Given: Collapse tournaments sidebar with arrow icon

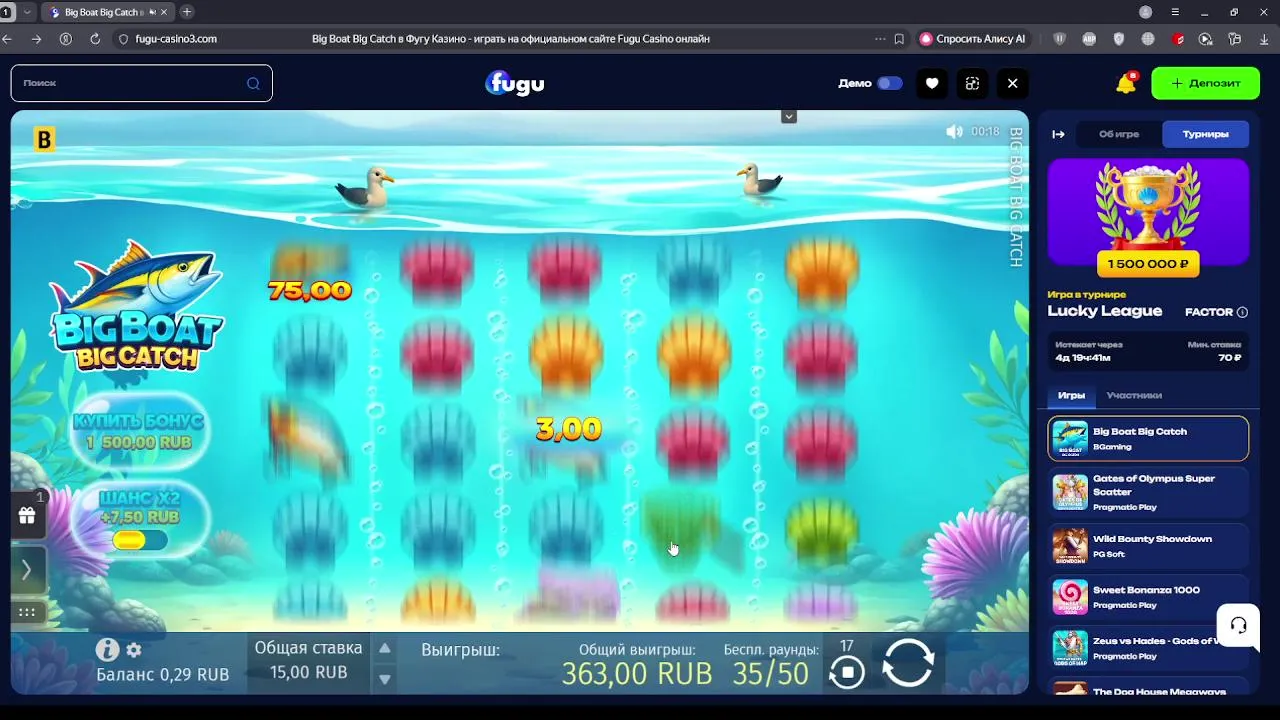Looking at the screenshot, I should pyautogui.click(x=1058, y=134).
